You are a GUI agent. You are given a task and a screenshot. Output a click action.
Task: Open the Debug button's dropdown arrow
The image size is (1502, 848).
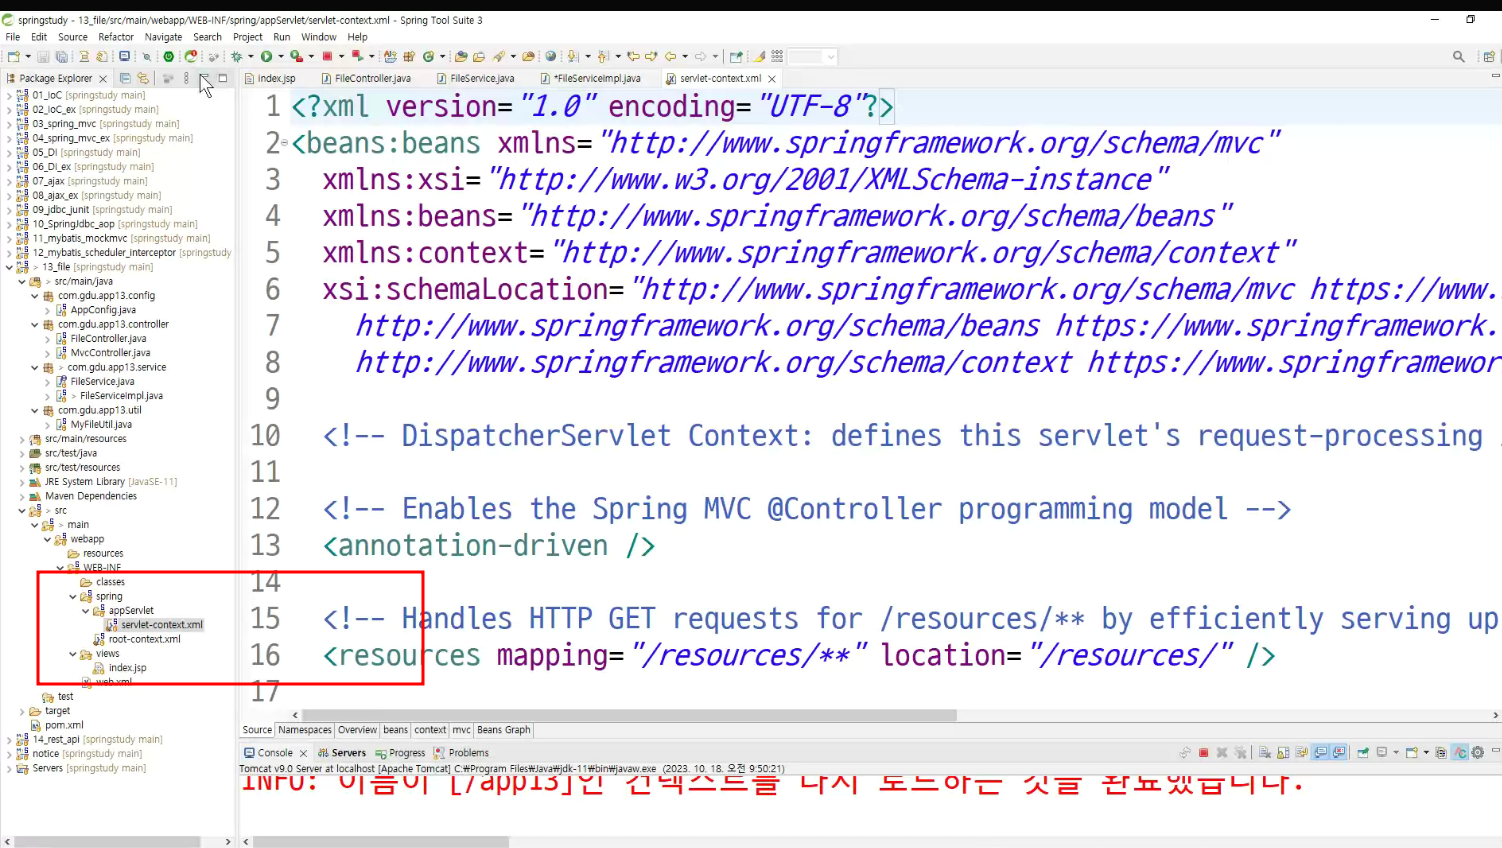[x=251, y=57]
